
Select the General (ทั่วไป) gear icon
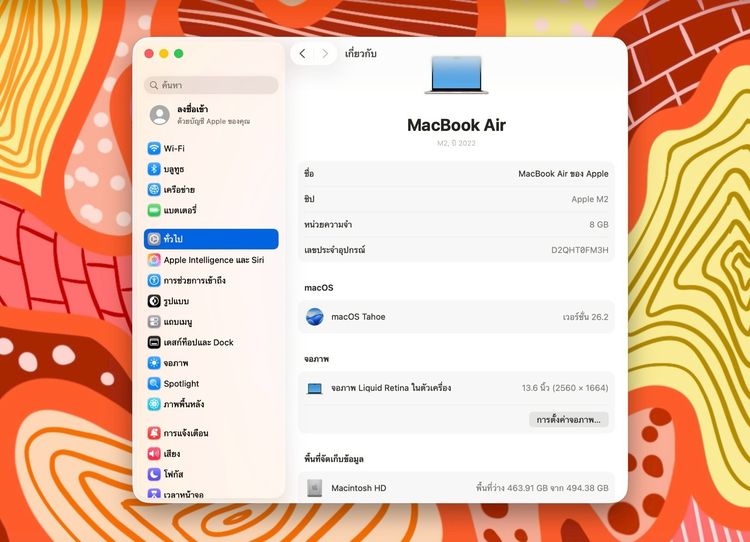[154, 239]
